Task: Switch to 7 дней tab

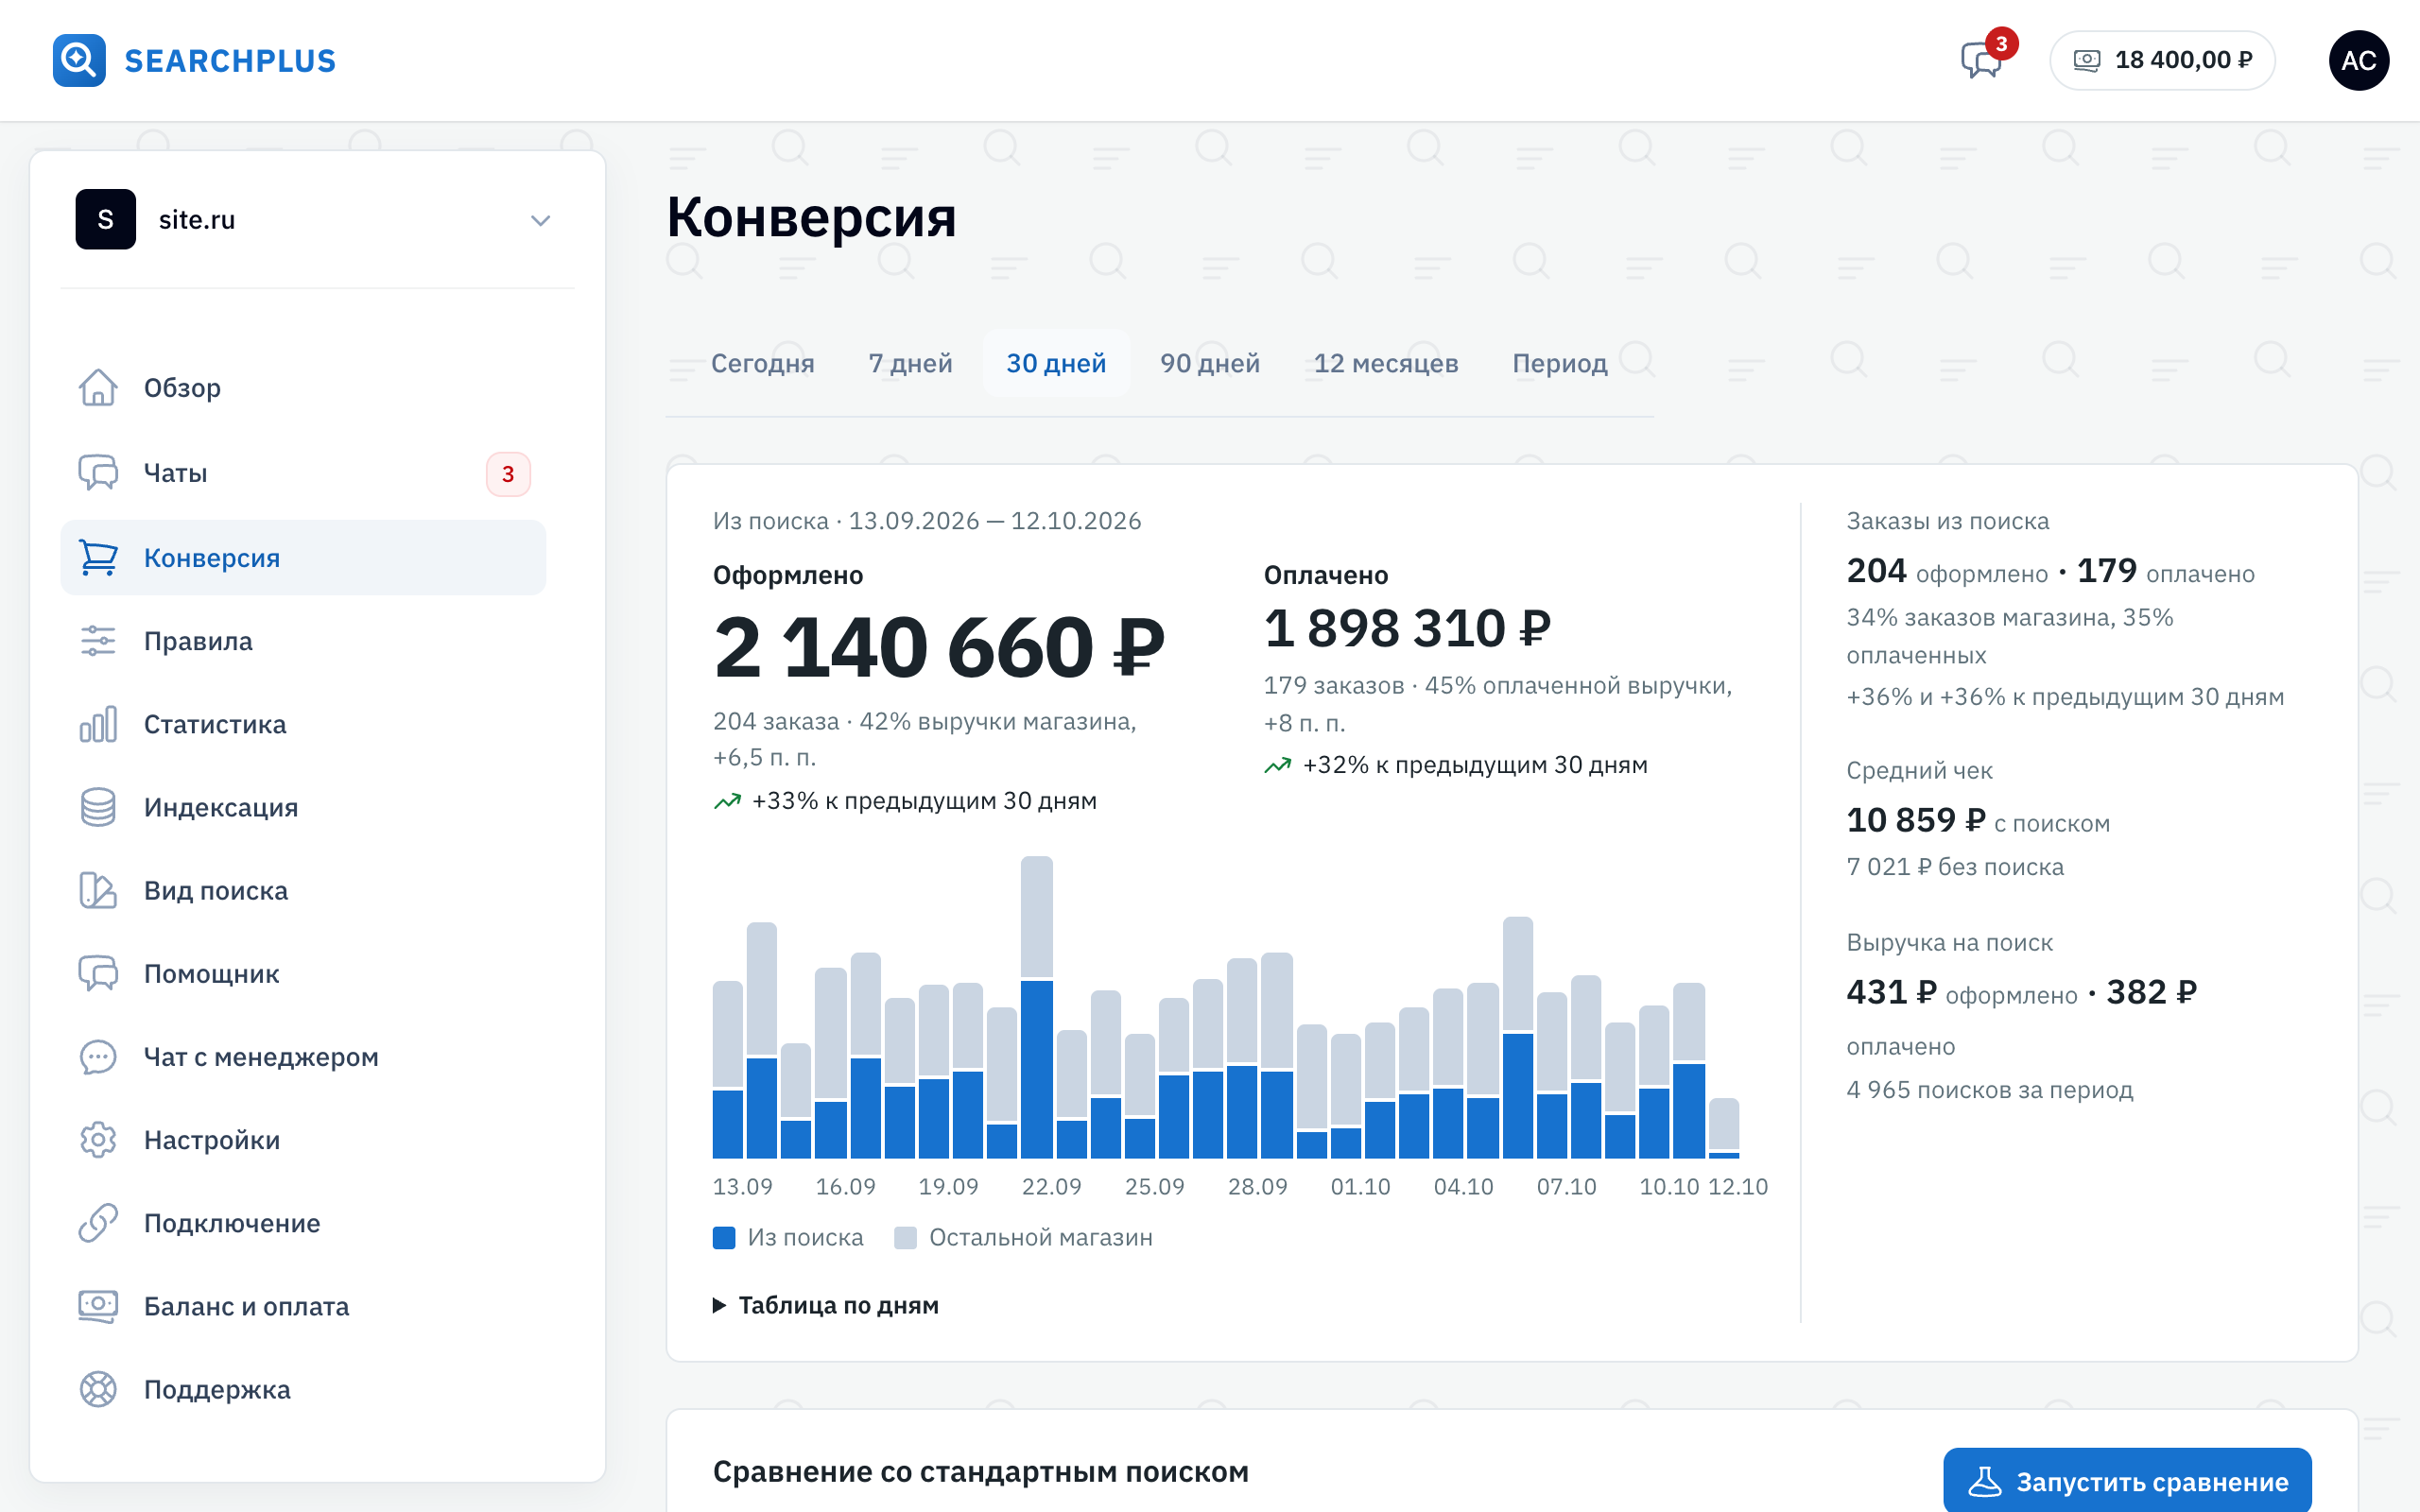Action: (910, 363)
